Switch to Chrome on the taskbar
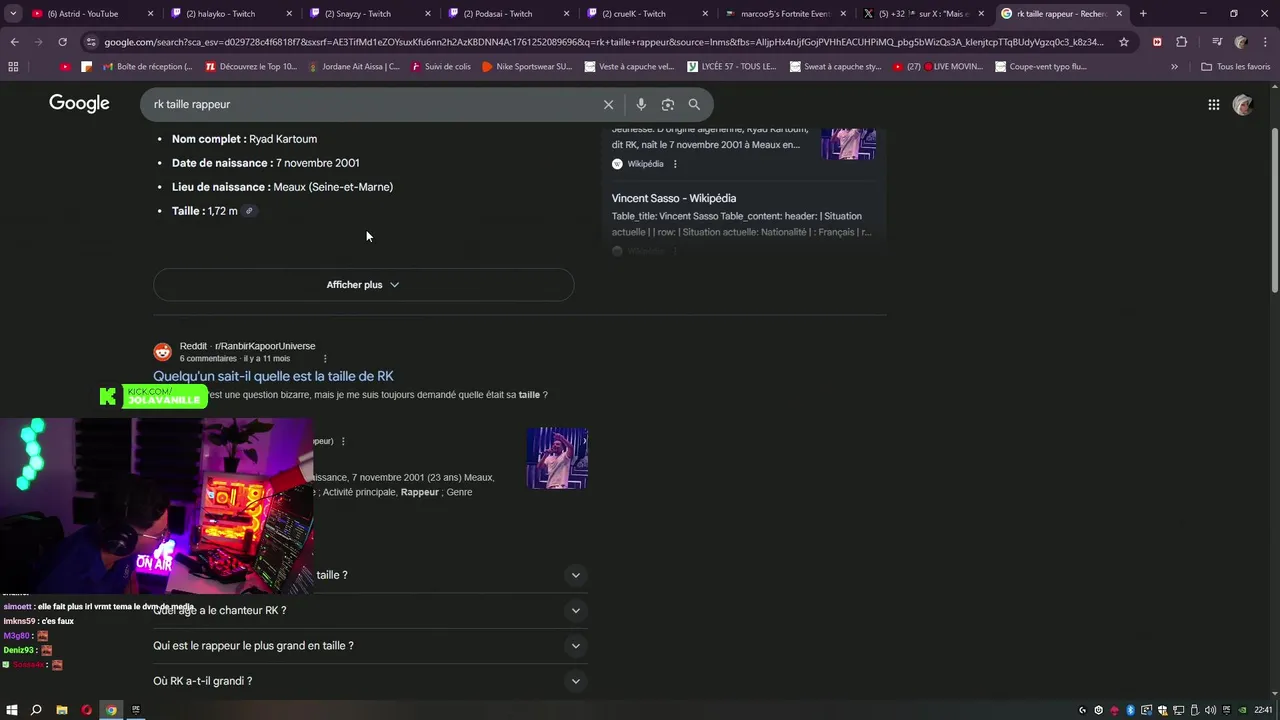 click(111, 710)
